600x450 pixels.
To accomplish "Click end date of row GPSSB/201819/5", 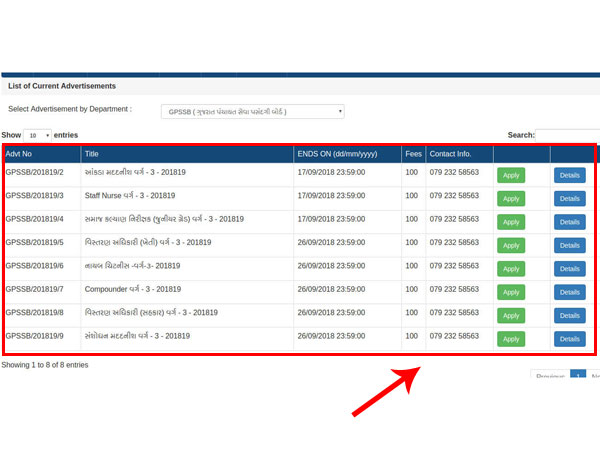I will click(331, 242).
